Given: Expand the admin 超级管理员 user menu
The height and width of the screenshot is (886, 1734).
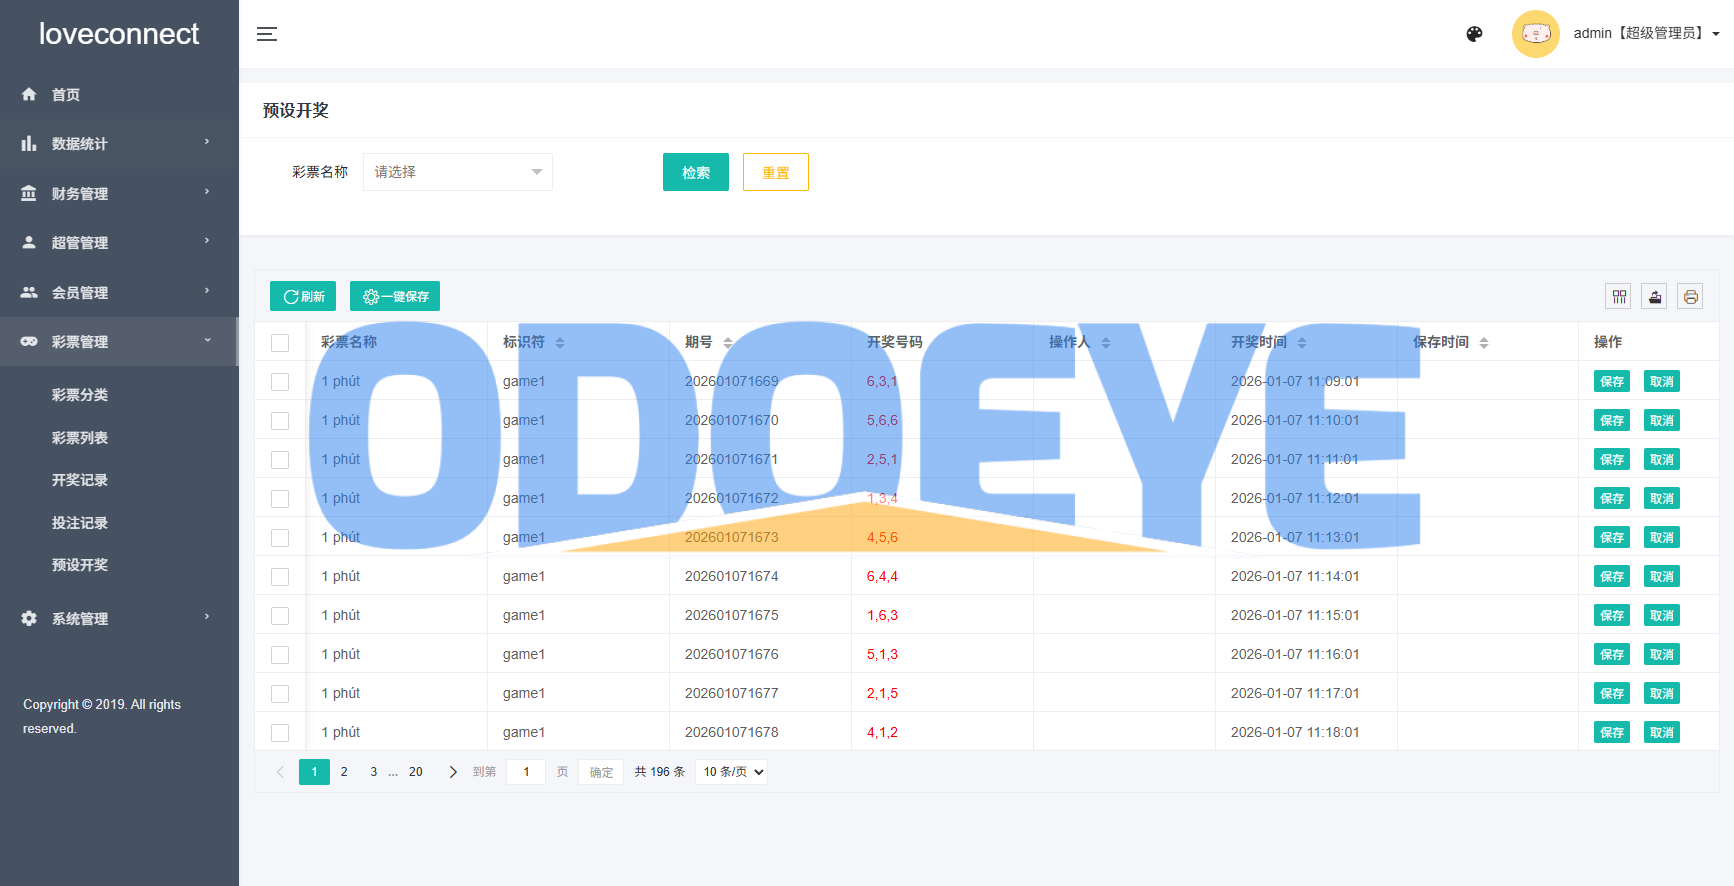Looking at the screenshot, I should point(1645,34).
